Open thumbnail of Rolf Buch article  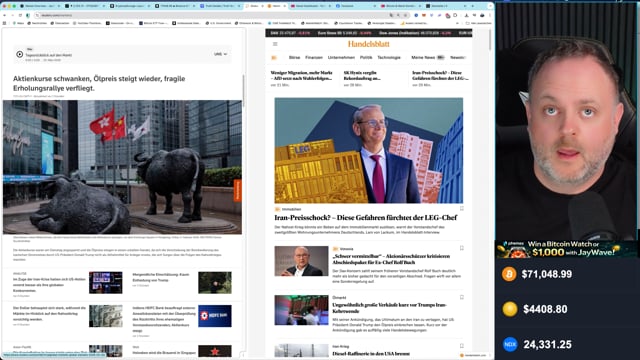[301, 261]
